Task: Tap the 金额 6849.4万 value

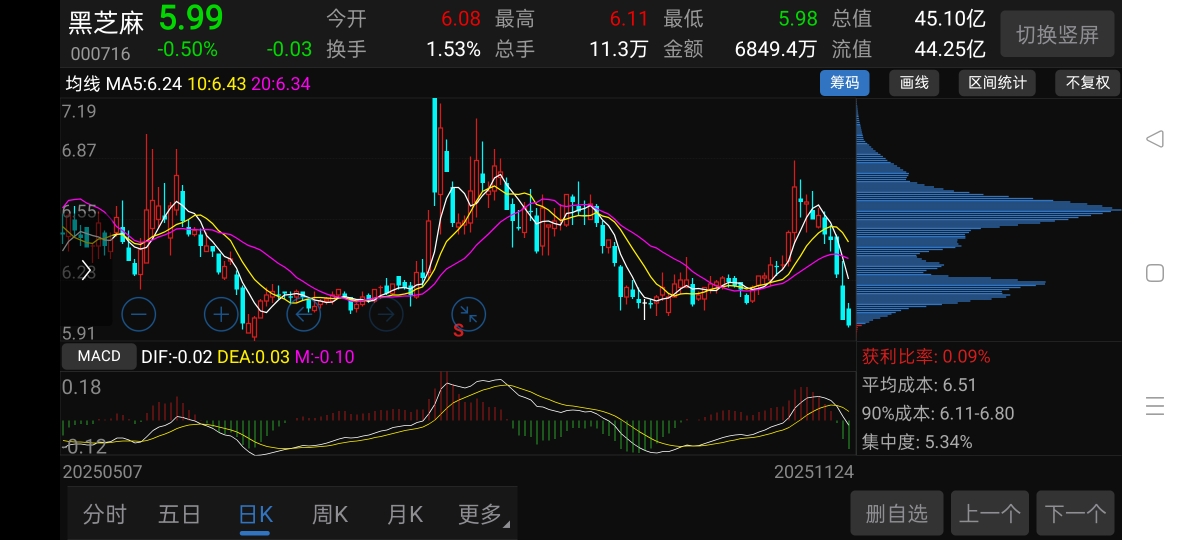Action: [776, 49]
